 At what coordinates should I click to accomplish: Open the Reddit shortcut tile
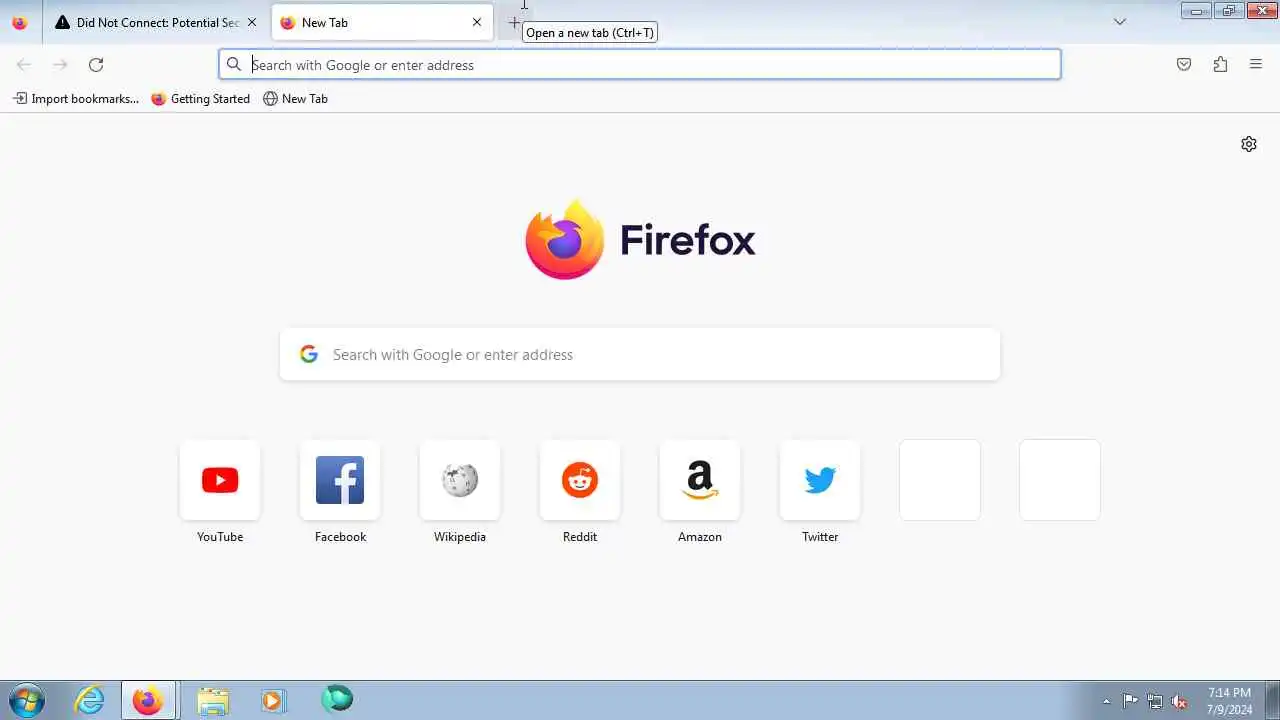580,480
